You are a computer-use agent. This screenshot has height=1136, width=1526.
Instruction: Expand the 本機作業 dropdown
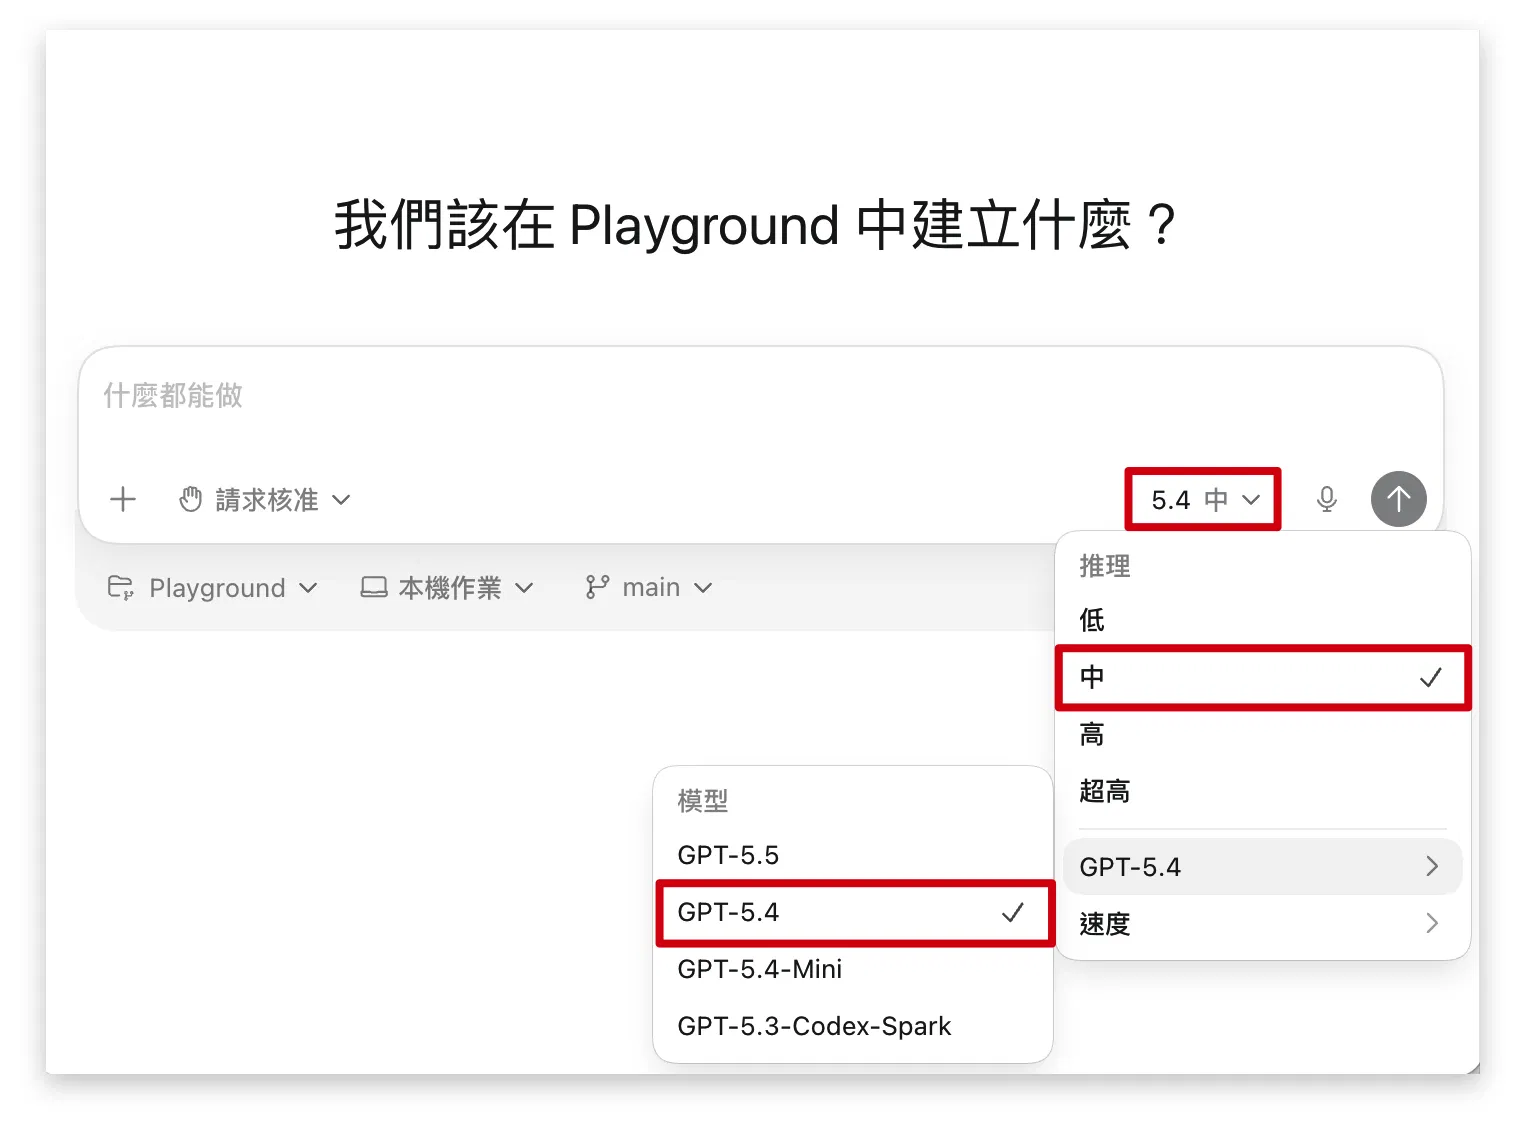pos(447,587)
